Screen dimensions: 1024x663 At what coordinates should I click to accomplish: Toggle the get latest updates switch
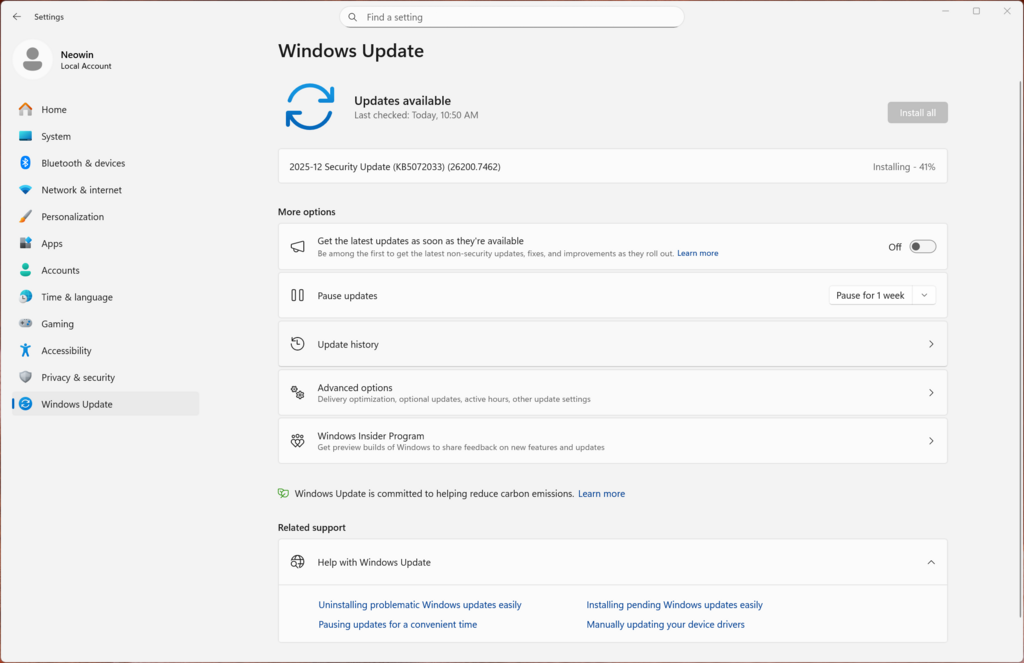[923, 247]
